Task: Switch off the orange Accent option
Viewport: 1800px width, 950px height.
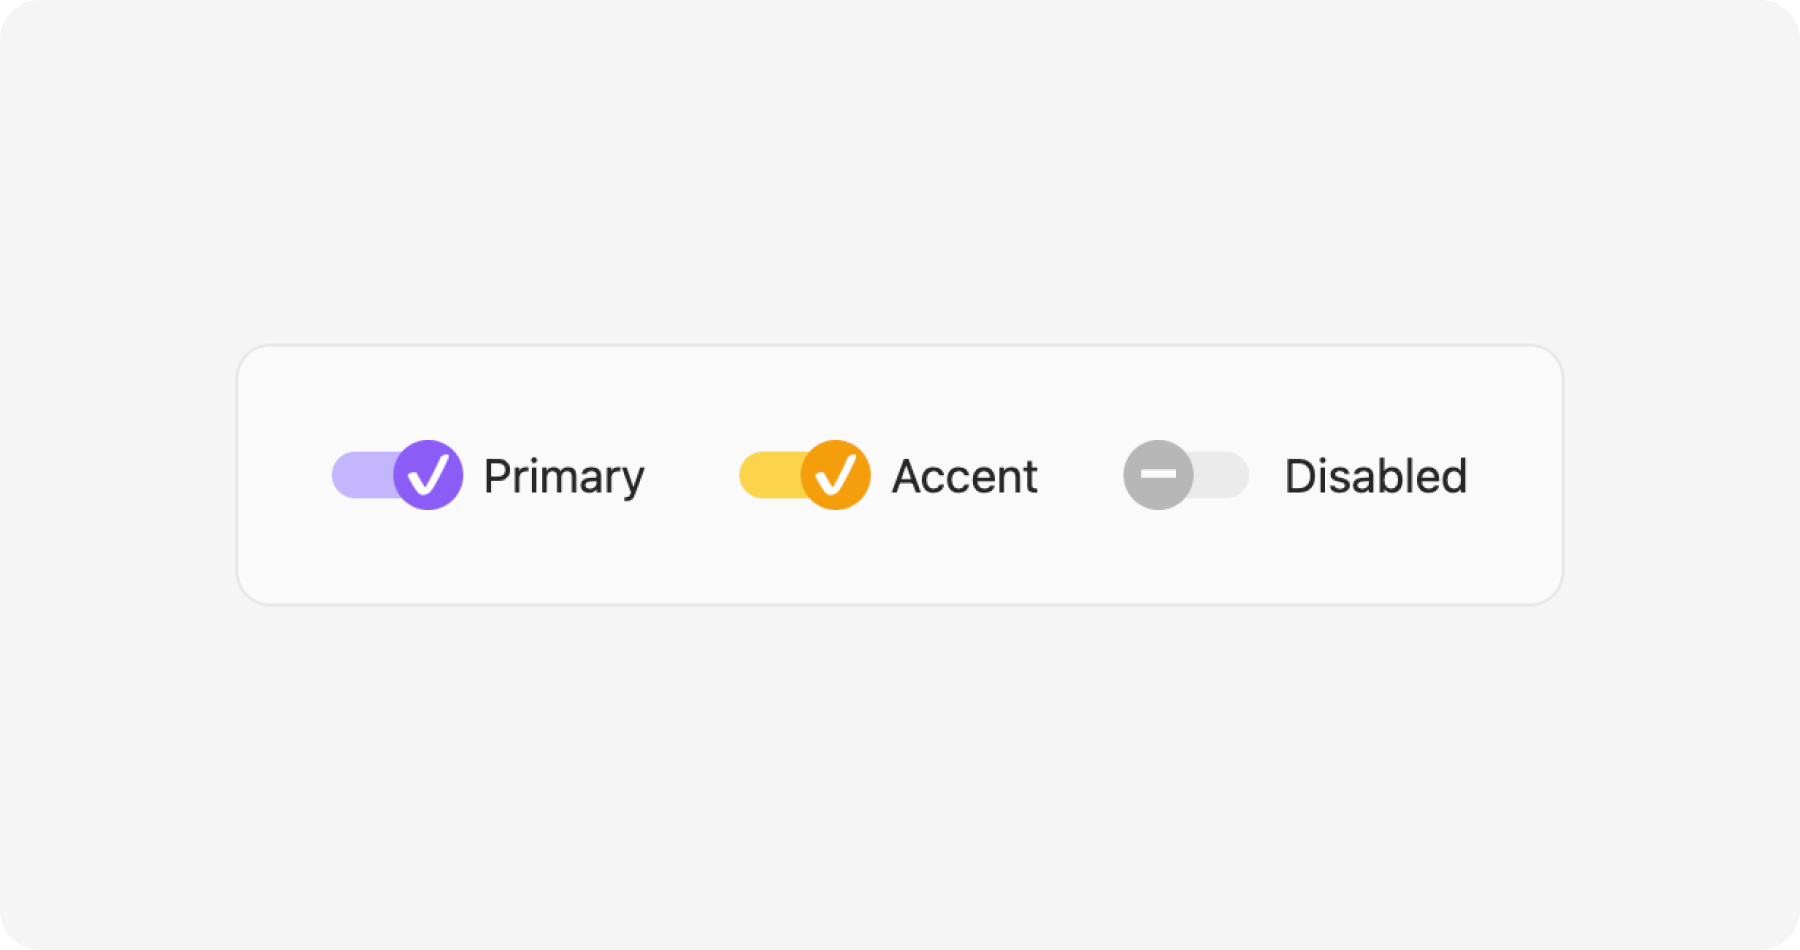Action: coord(804,475)
